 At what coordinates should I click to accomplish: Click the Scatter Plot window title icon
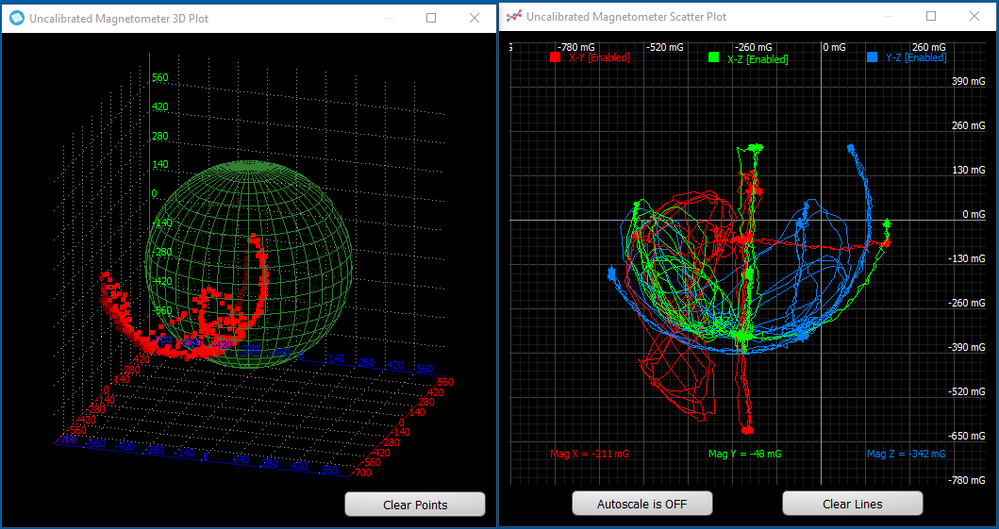tap(514, 17)
